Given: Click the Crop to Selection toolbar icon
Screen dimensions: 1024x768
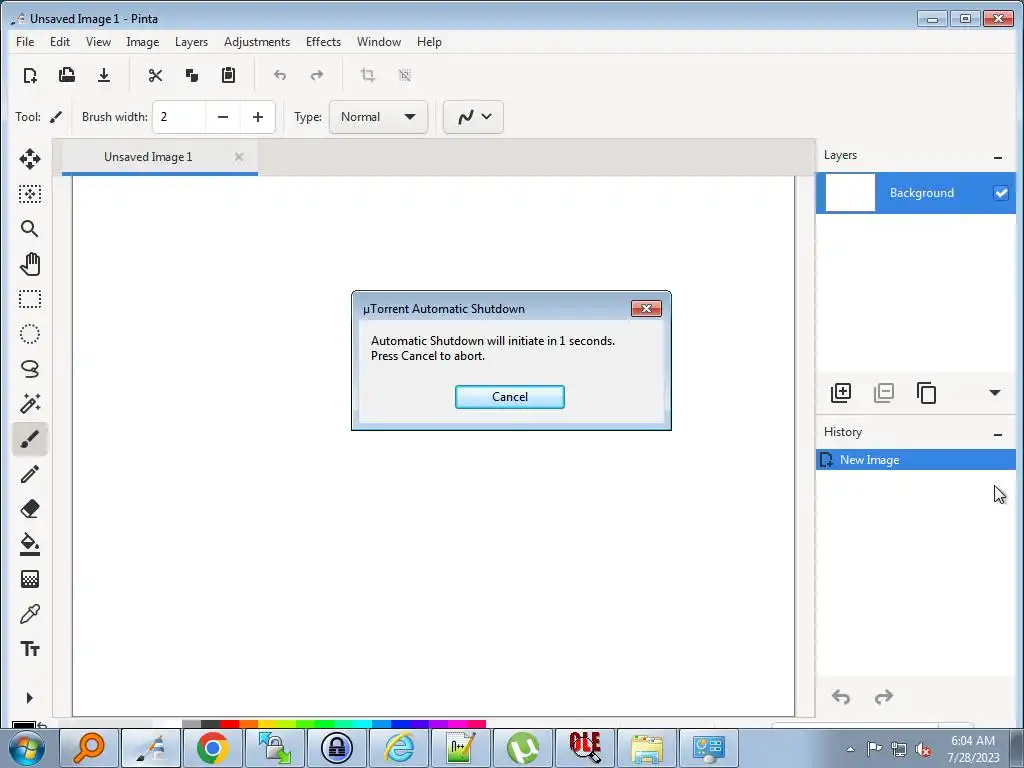Looking at the screenshot, I should [x=368, y=75].
